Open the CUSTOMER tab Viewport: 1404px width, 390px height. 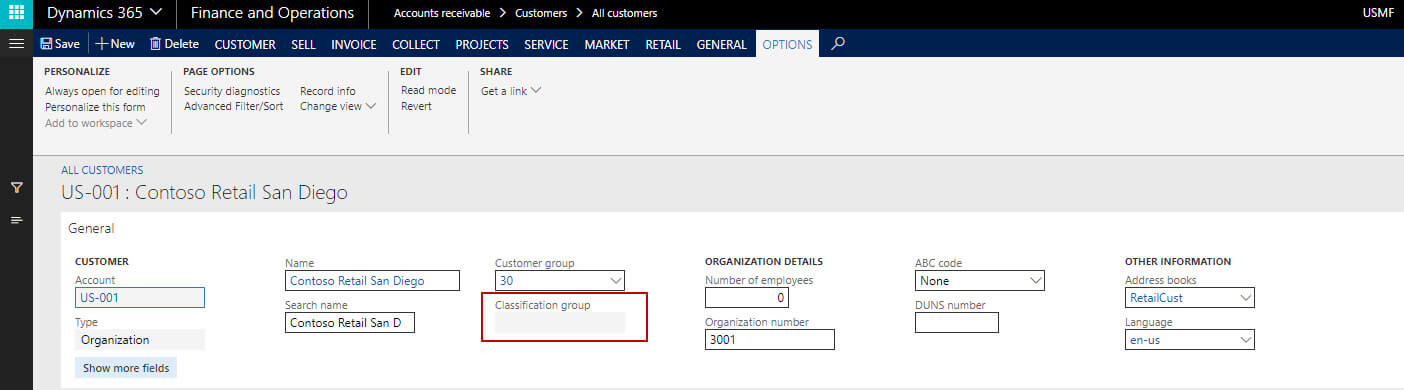pos(245,44)
